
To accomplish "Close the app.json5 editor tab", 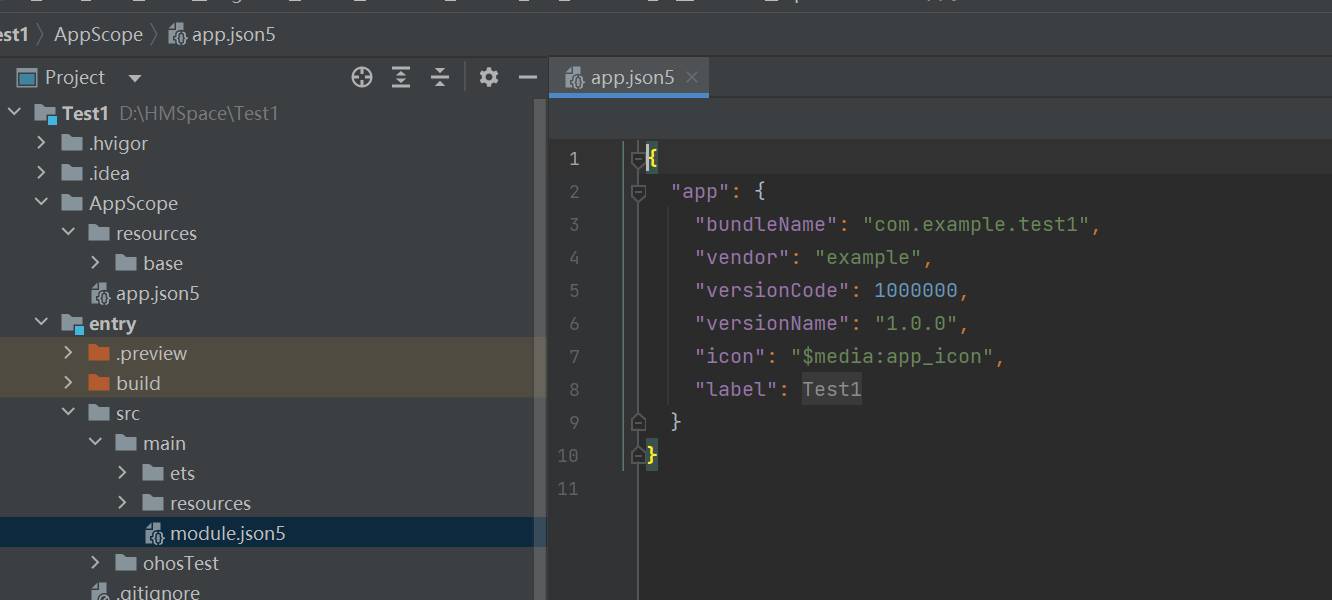I will click(x=692, y=77).
